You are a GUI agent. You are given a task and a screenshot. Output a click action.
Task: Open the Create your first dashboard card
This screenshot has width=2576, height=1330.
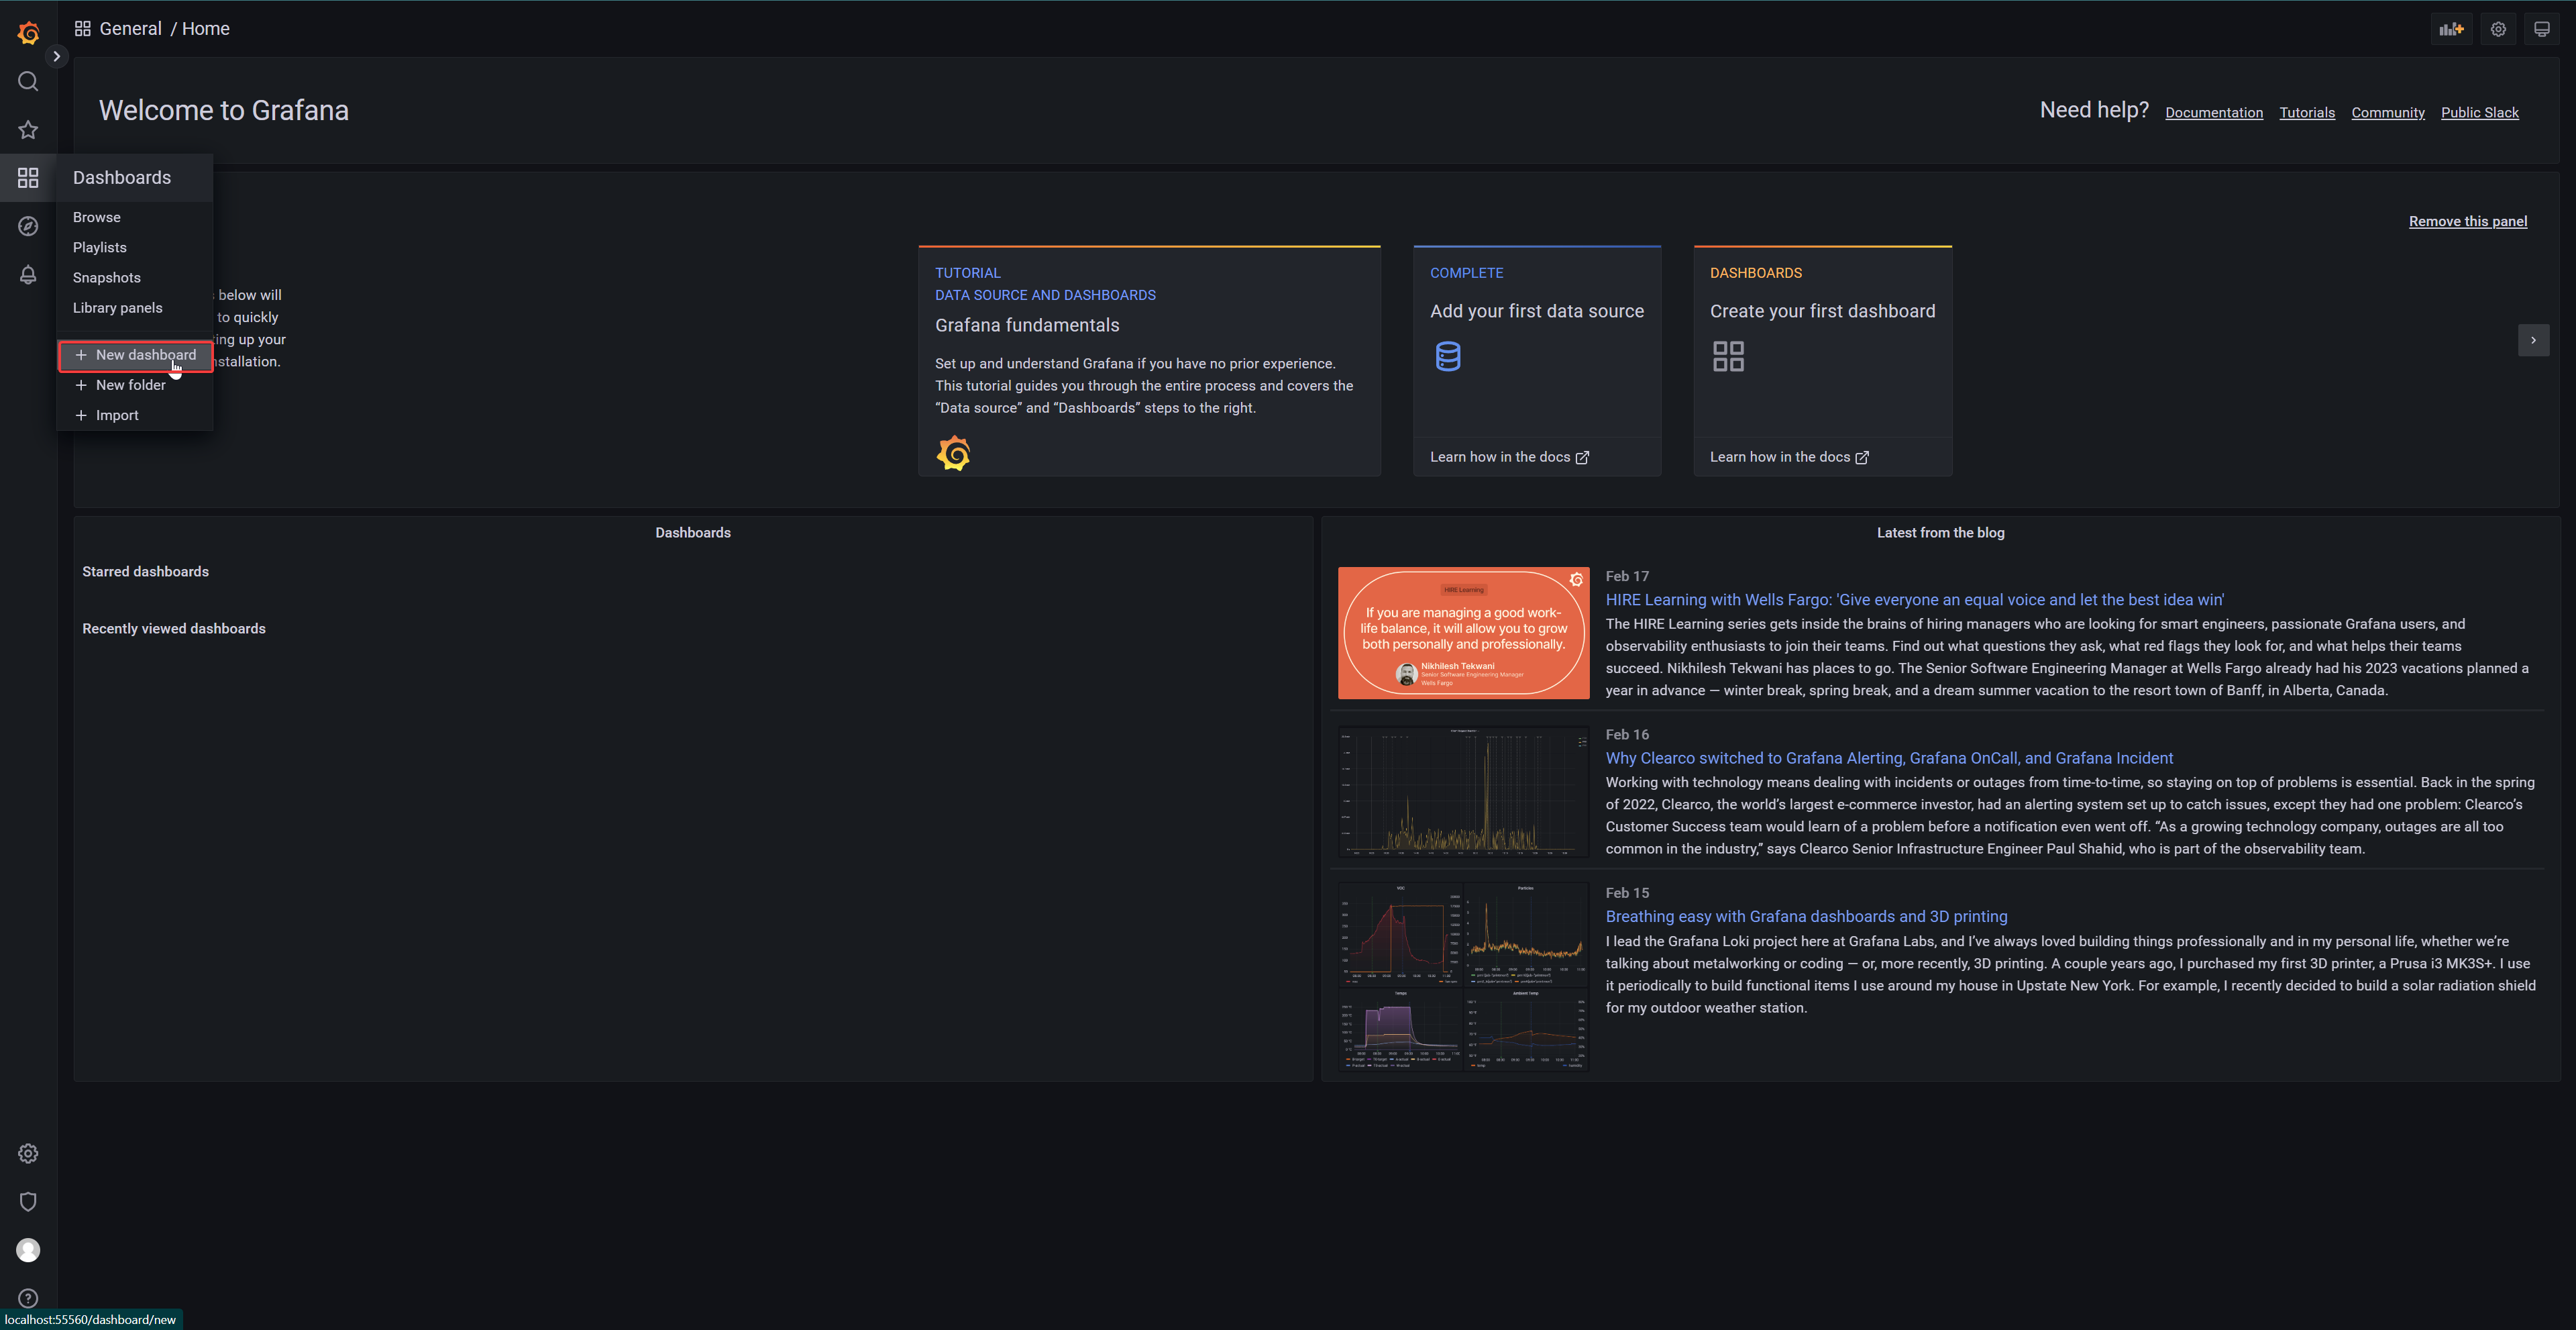pyautogui.click(x=1822, y=361)
